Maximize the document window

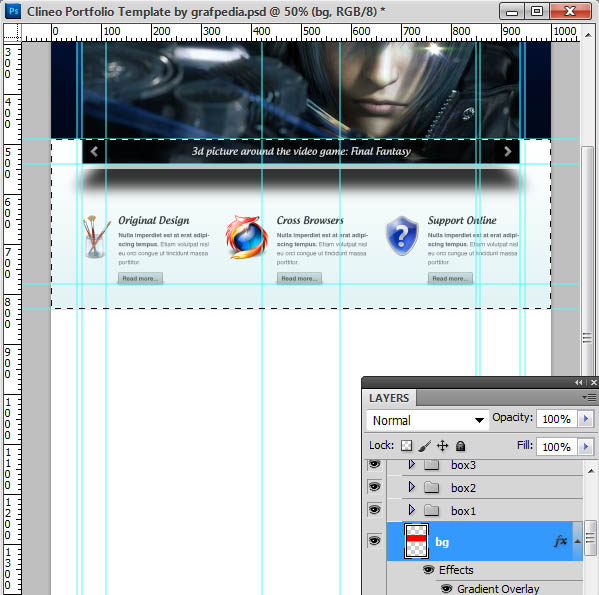(x=536, y=11)
